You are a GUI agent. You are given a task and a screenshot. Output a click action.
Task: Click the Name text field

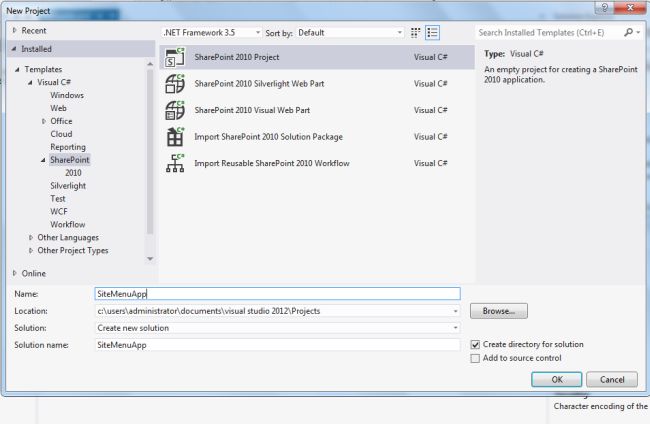click(x=277, y=294)
